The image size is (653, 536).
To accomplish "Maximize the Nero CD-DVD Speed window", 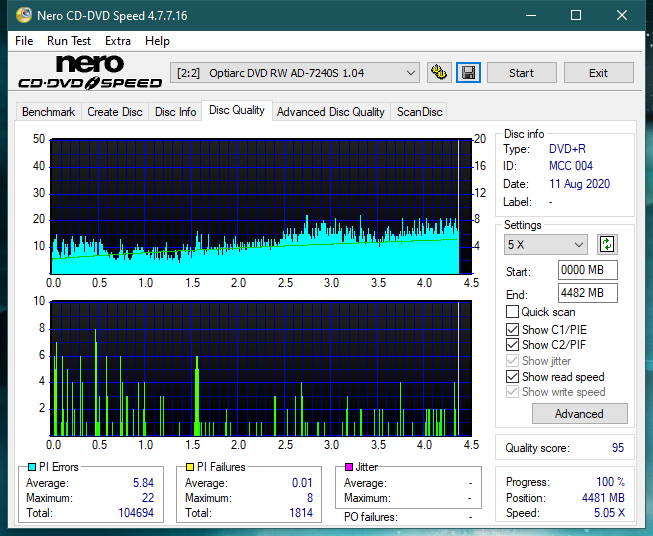I will pyautogui.click(x=576, y=15).
